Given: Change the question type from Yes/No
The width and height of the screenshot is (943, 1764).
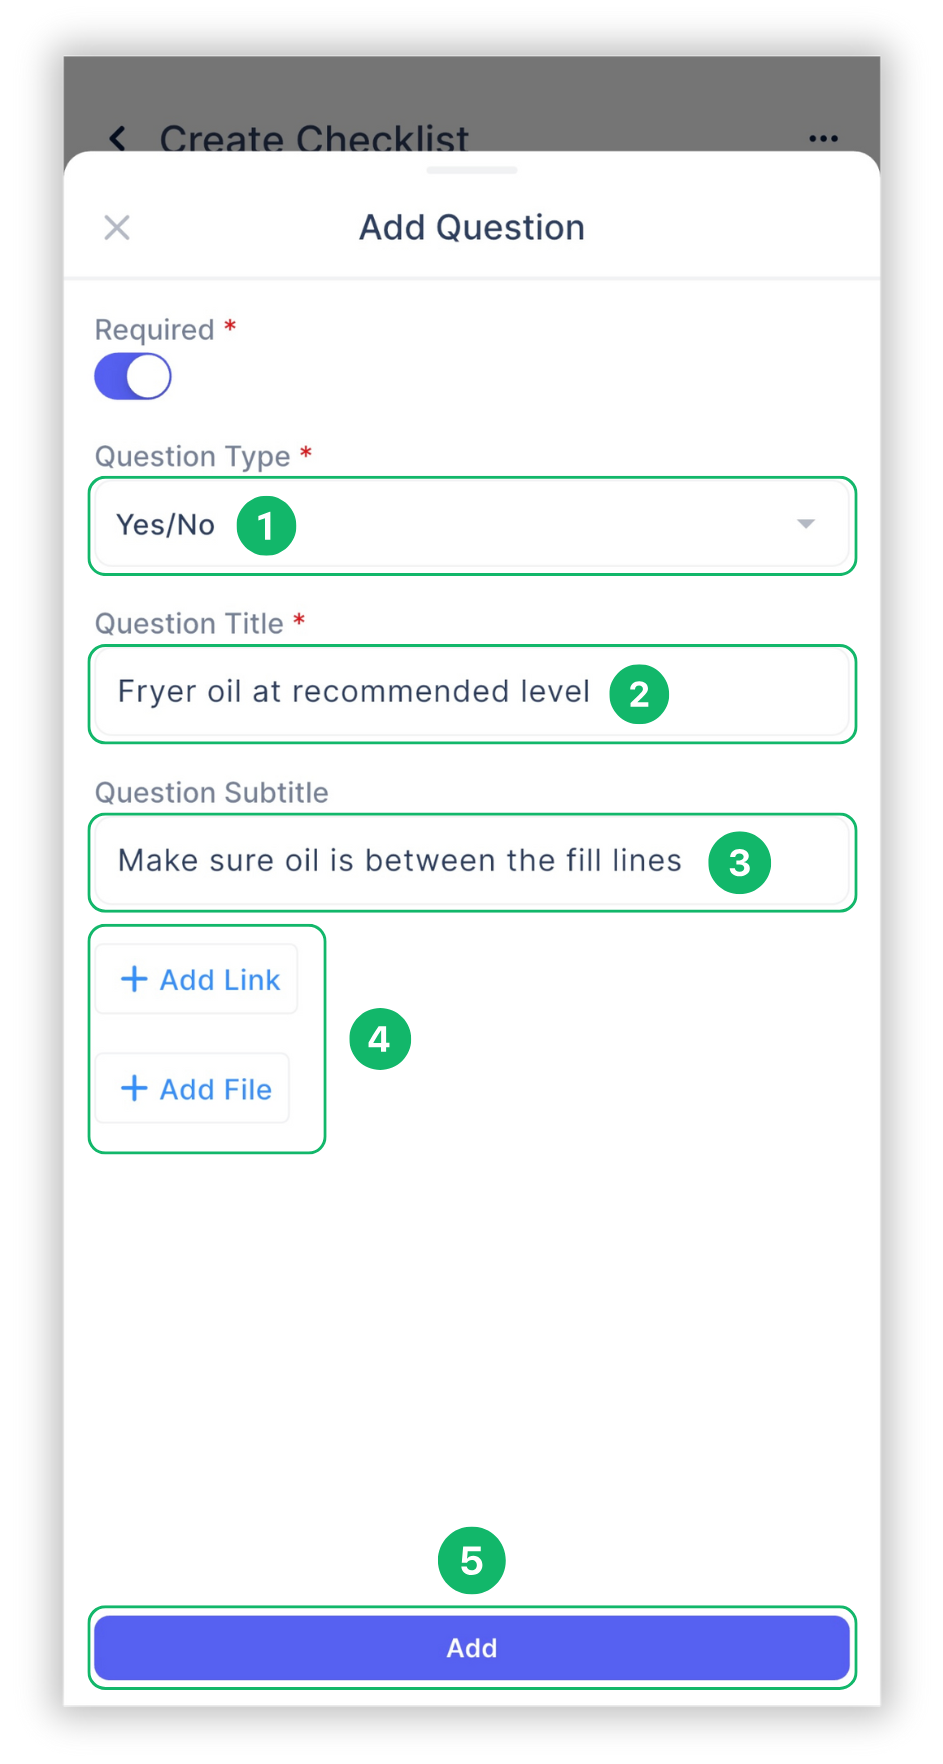Looking at the screenshot, I should [x=471, y=524].
